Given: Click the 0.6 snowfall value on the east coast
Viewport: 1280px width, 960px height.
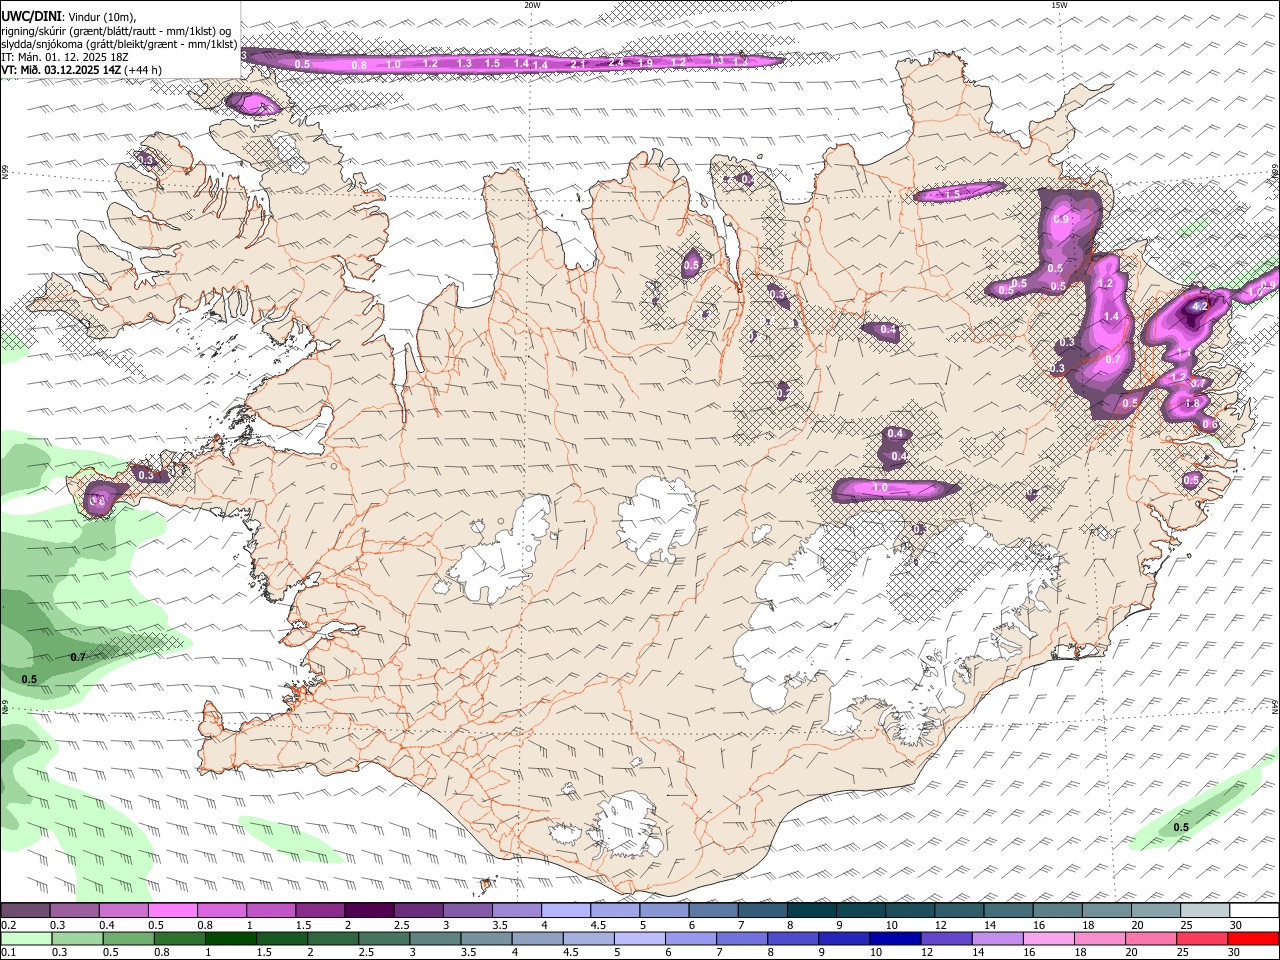Looking at the screenshot, I should point(1210,425).
